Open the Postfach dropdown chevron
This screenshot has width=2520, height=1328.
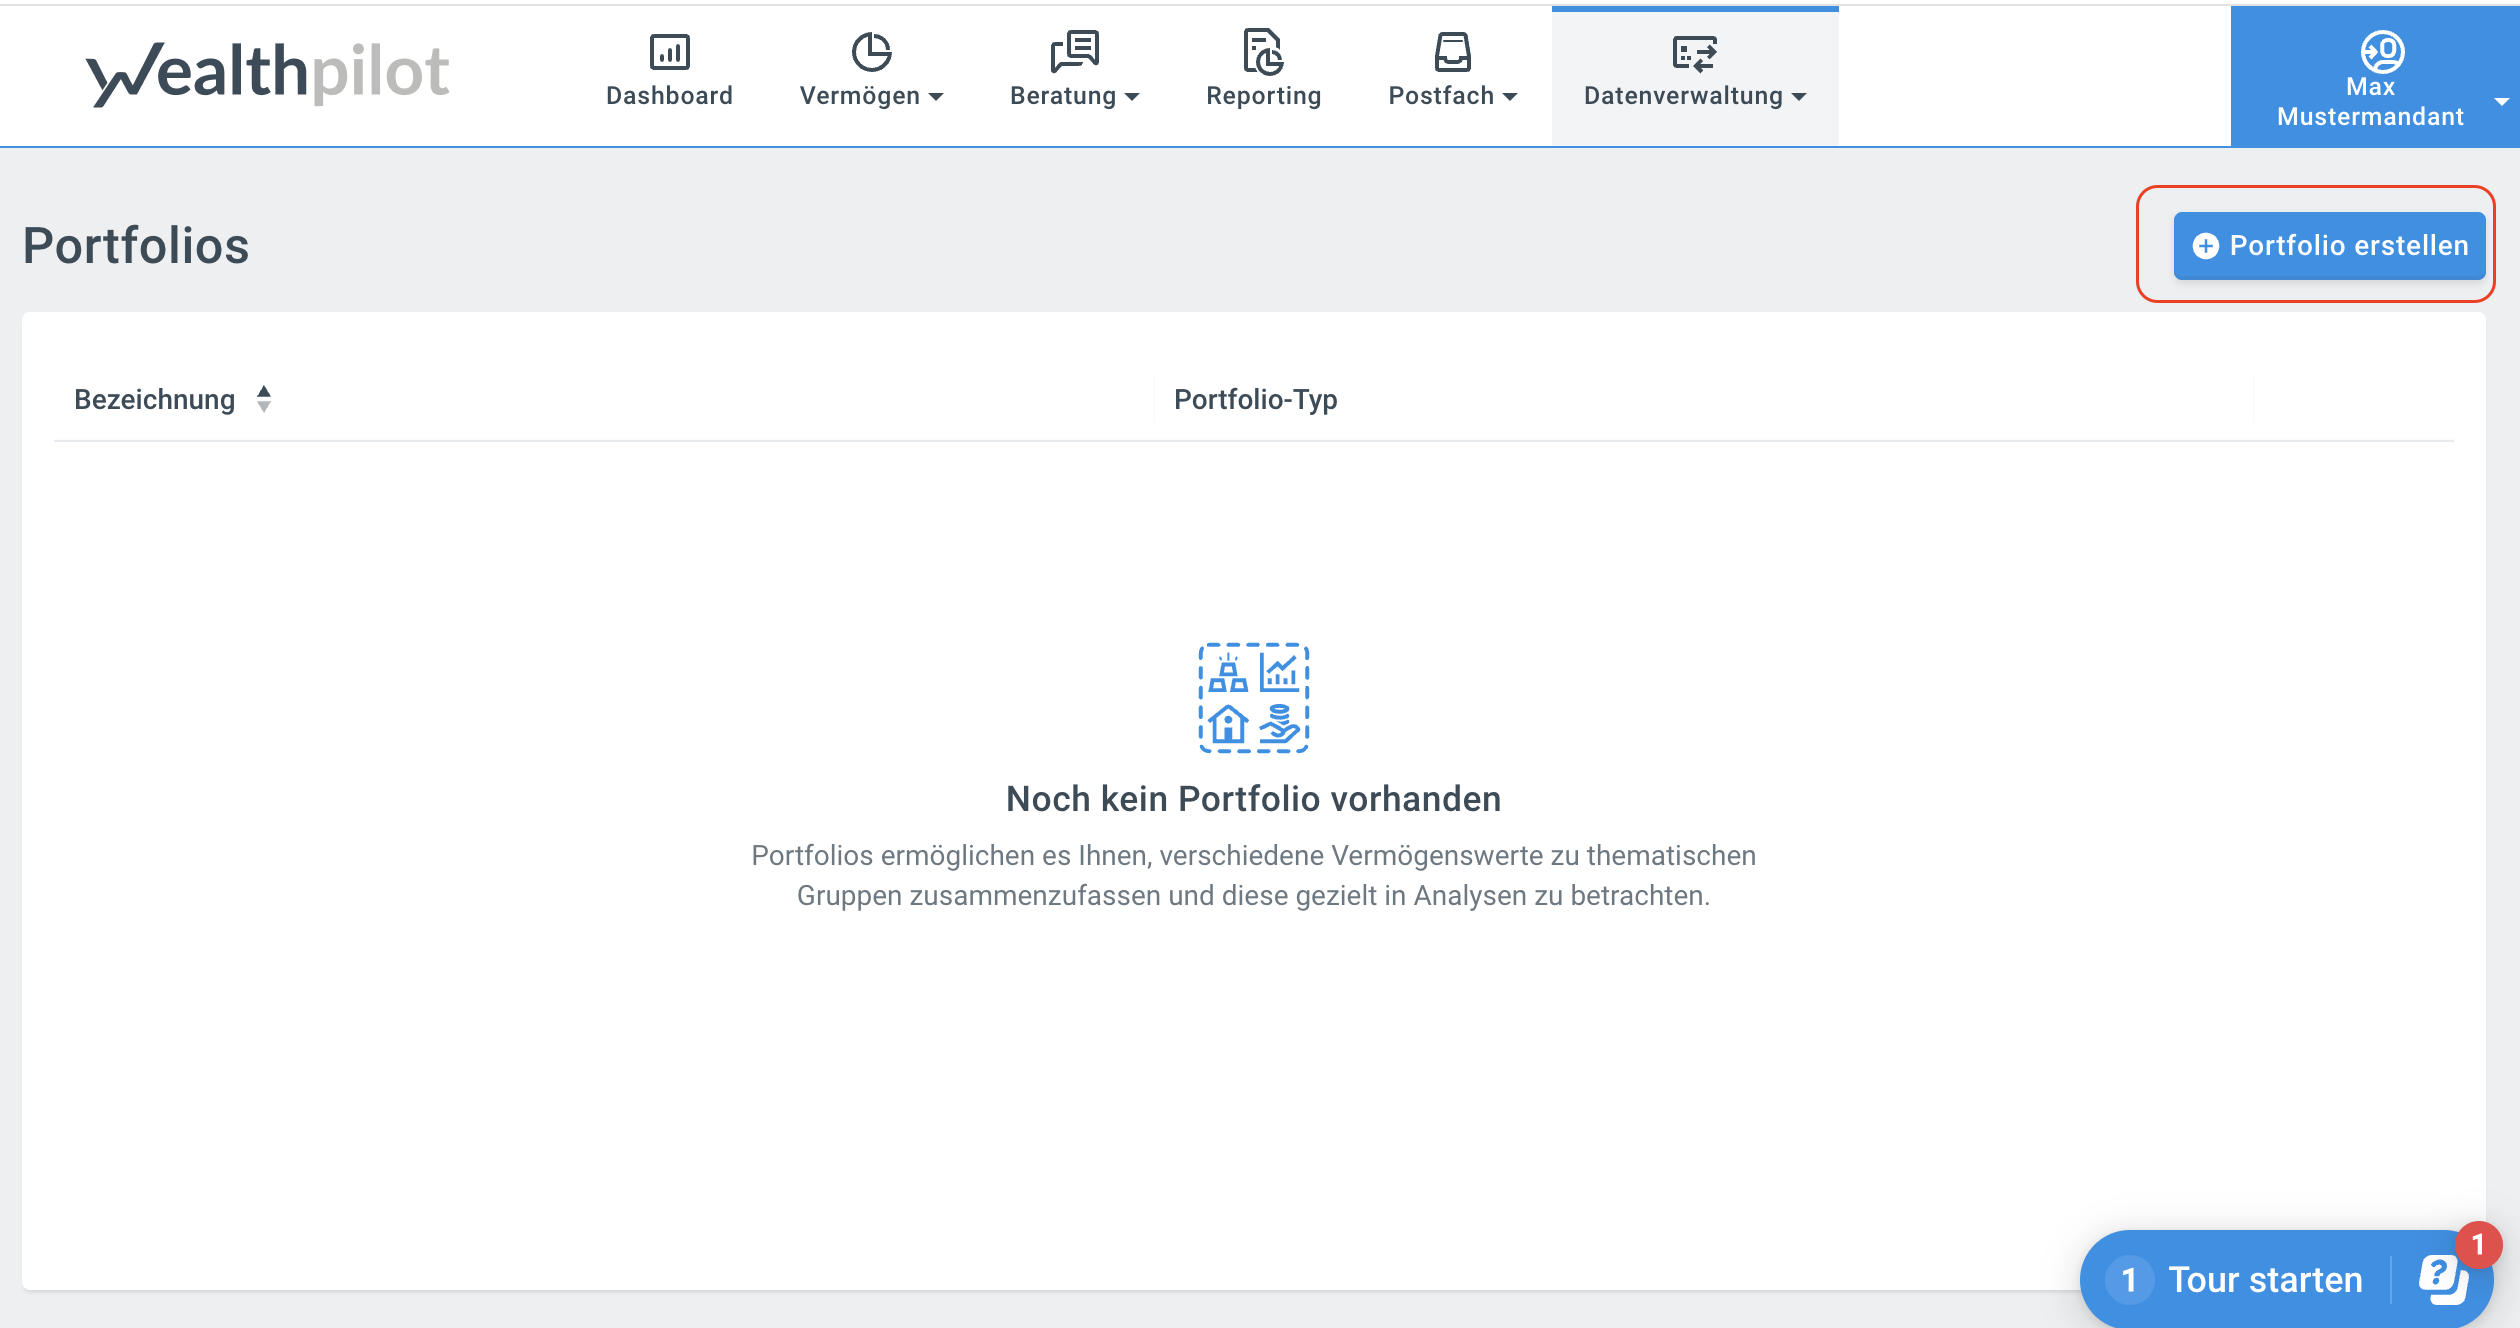[1511, 98]
